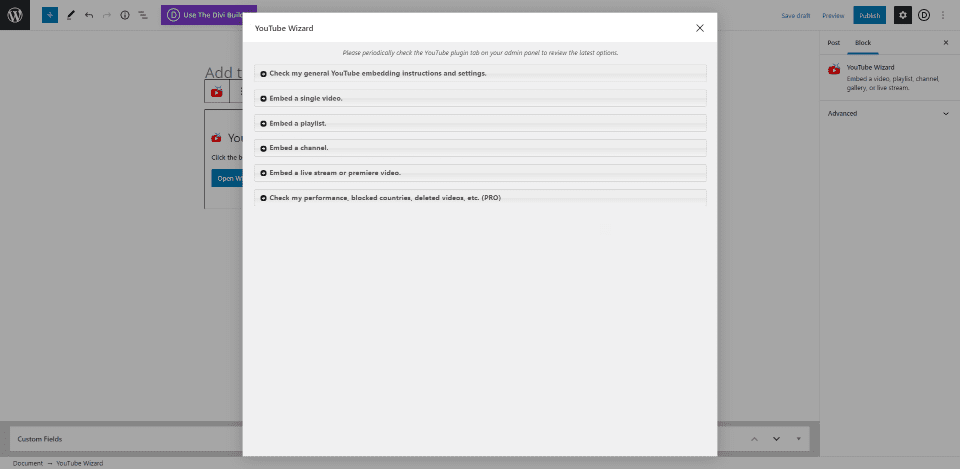Open the list view outline icon
Image resolution: width=960 pixels, height=469 pixels.
143,15
